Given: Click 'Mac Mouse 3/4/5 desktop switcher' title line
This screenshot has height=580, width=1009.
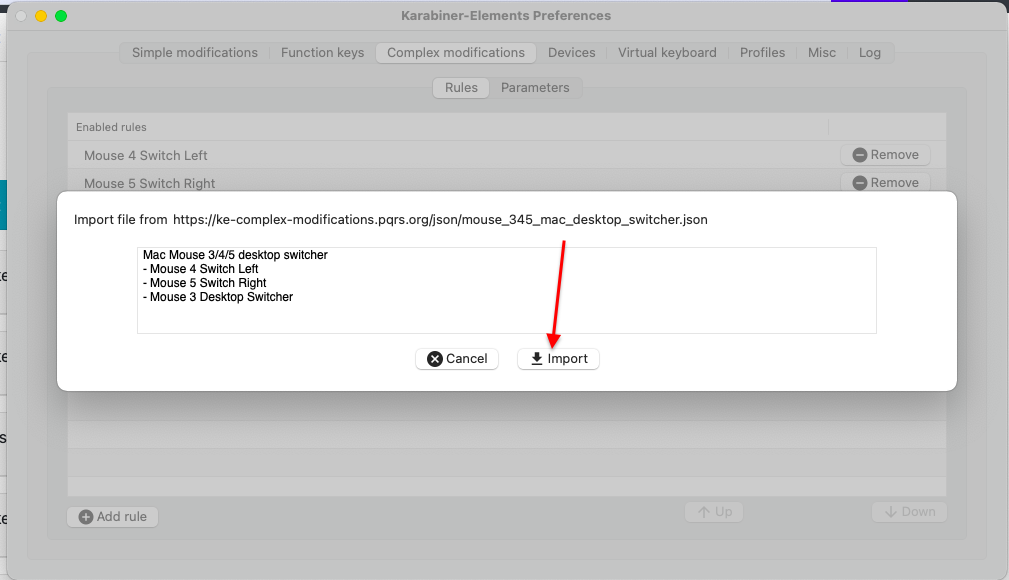Looking at the screenshot, I should tap(235, 255).
